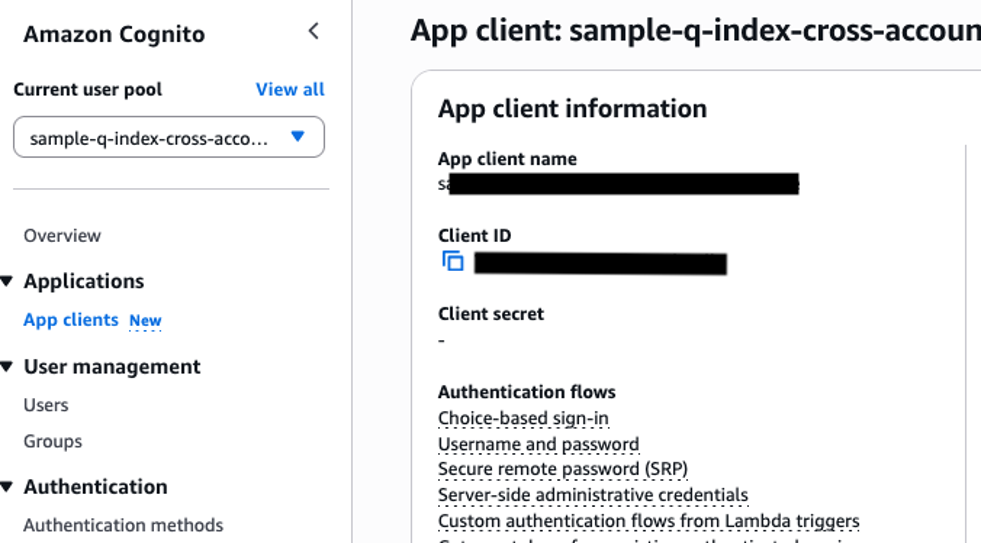Viewport: 982px width, 544px height.
Task: Go to App clients in sidebar
Action: click(71, 320)
